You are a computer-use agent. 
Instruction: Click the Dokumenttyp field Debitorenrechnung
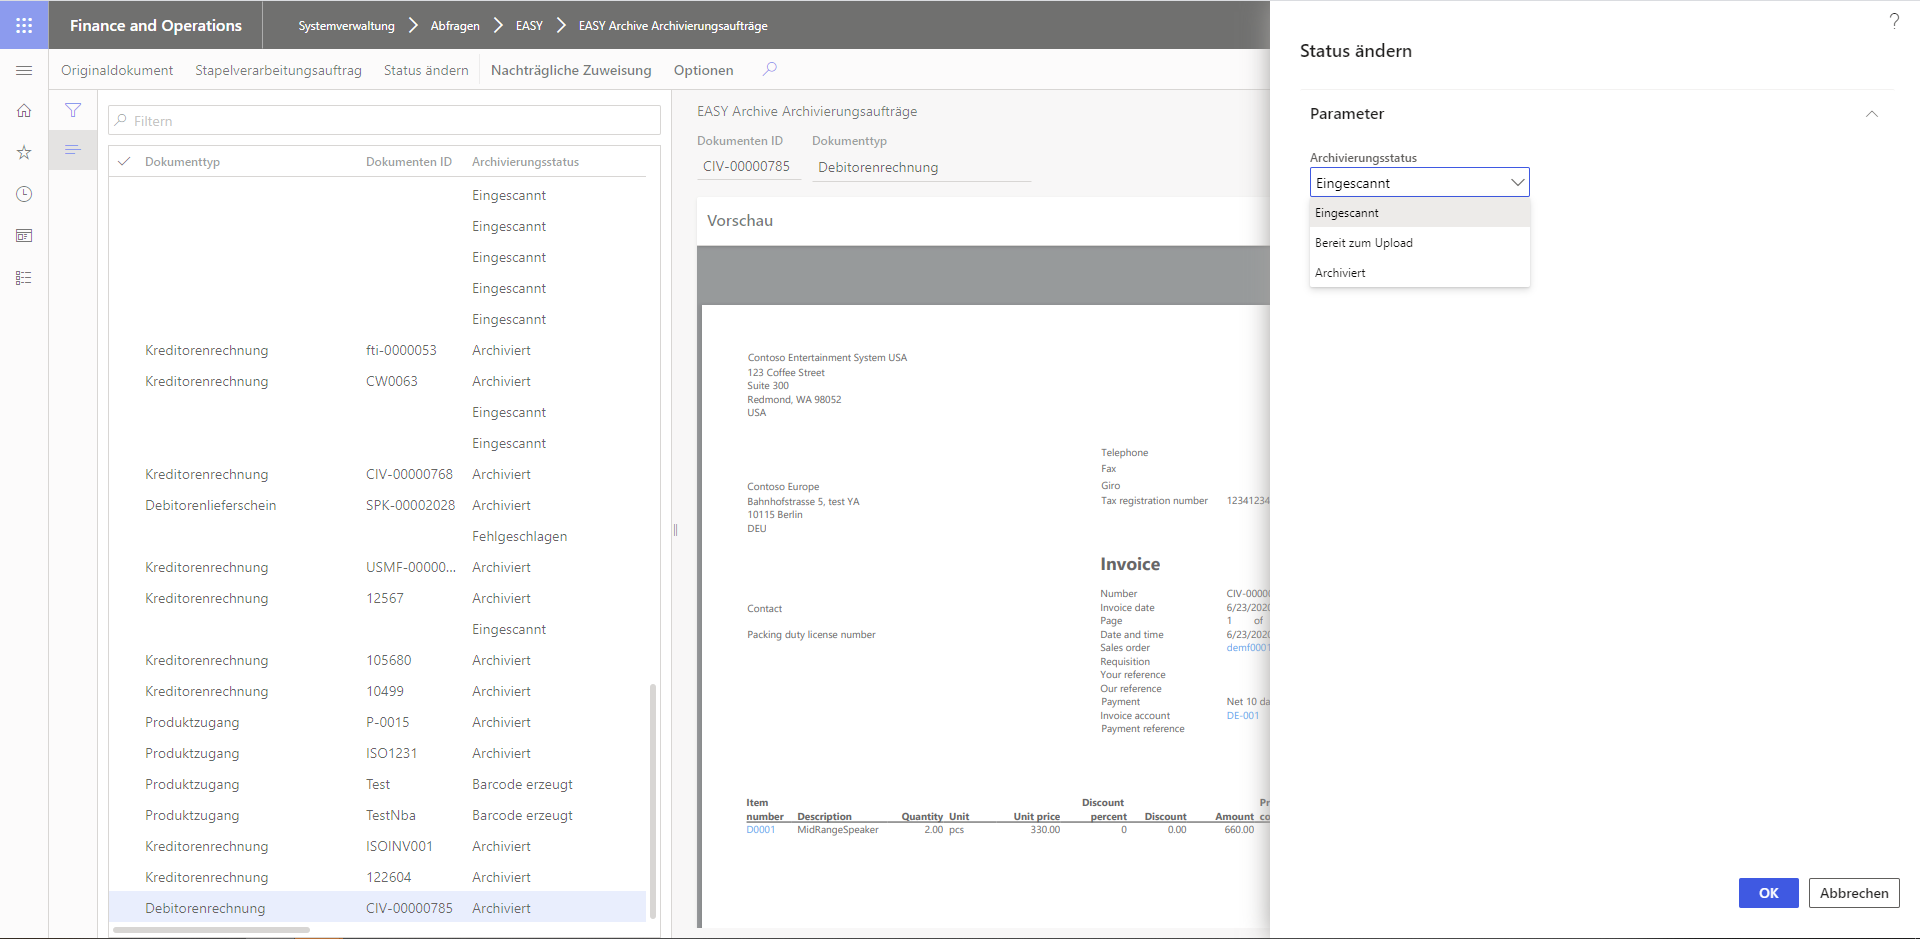click(921, 167)
